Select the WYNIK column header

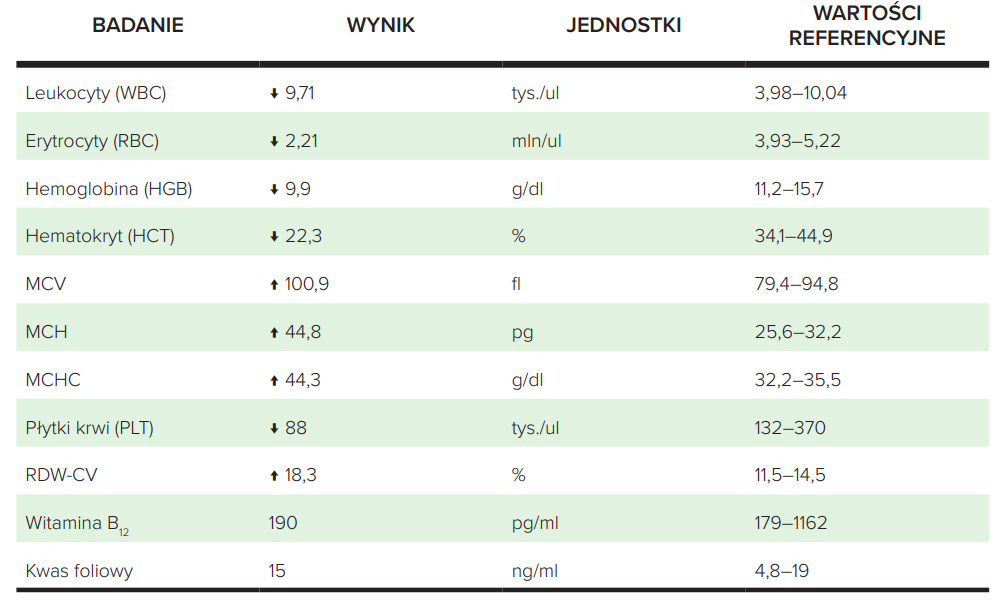point(381,26)
